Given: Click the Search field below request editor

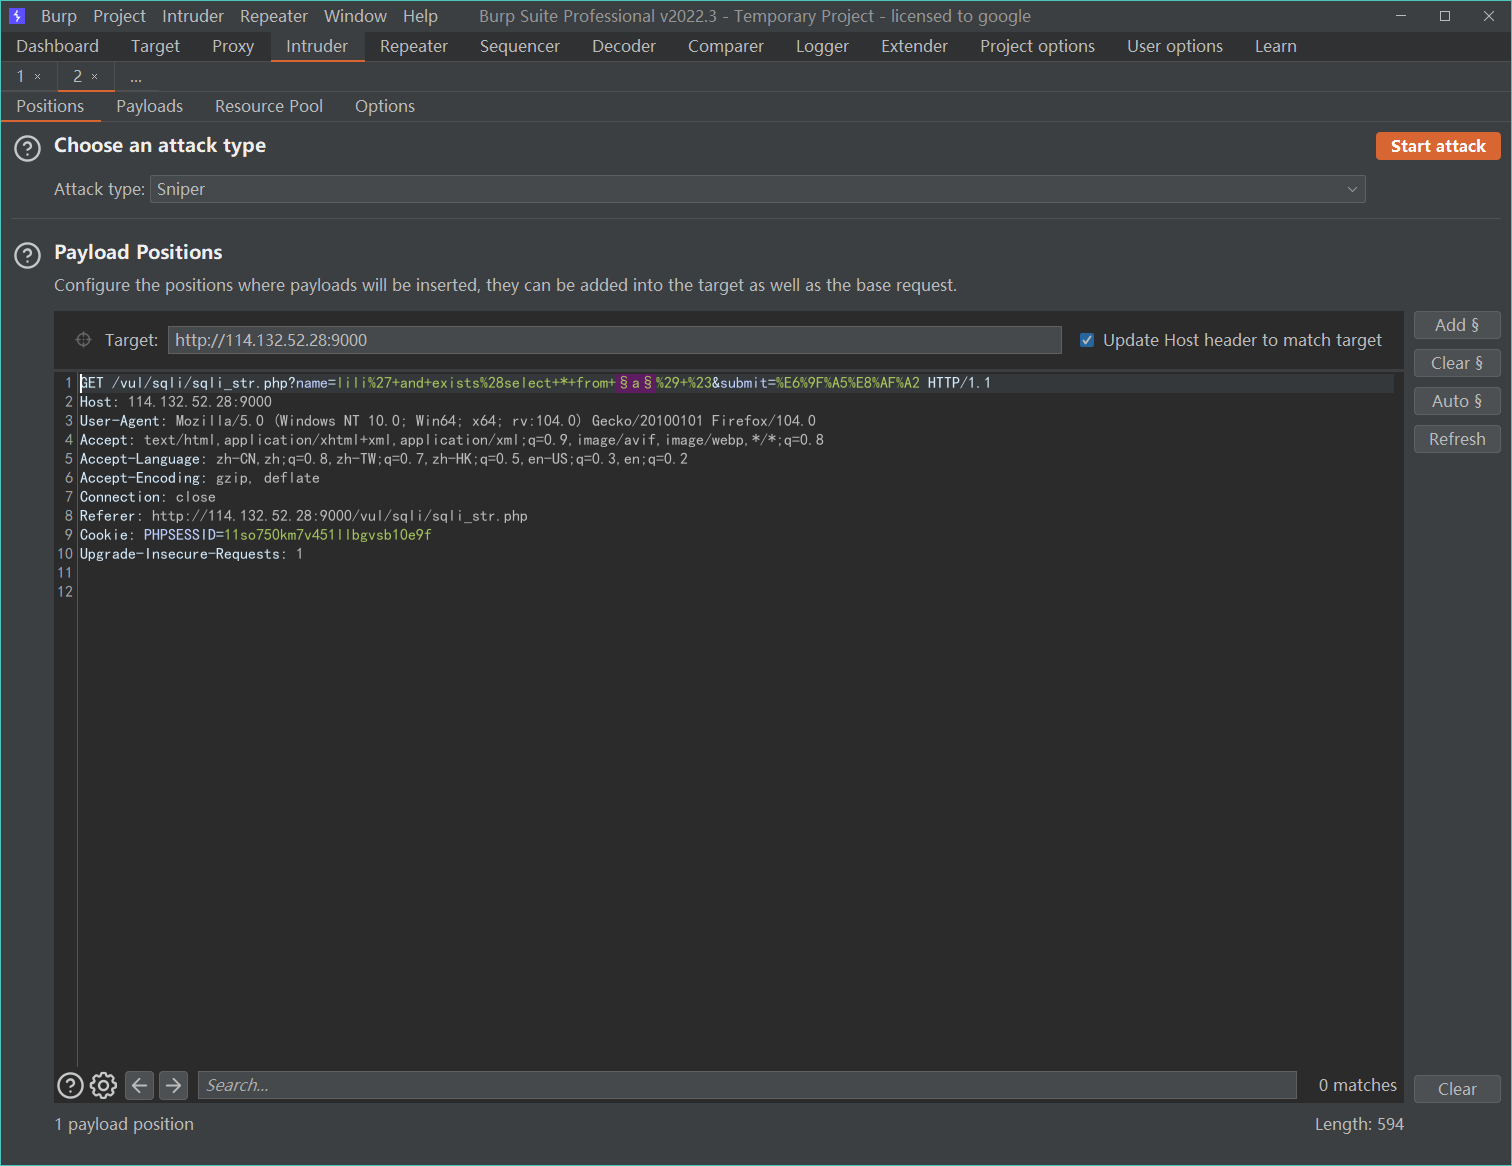Looking at the screenshot, I should tap(747, 1085).
